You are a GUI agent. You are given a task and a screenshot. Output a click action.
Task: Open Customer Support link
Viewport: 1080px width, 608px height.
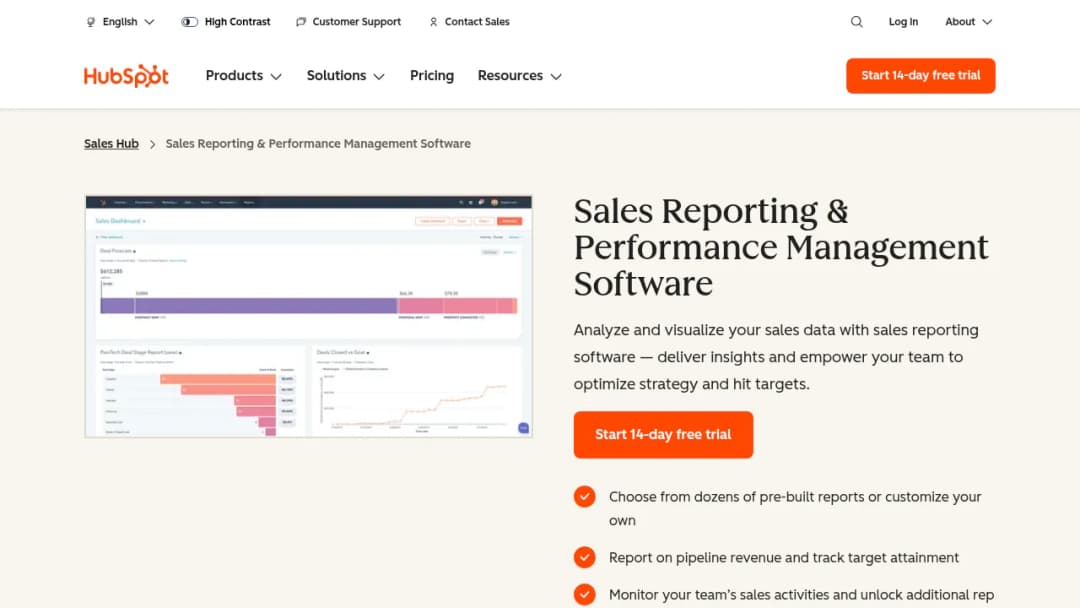pos(349,22)
